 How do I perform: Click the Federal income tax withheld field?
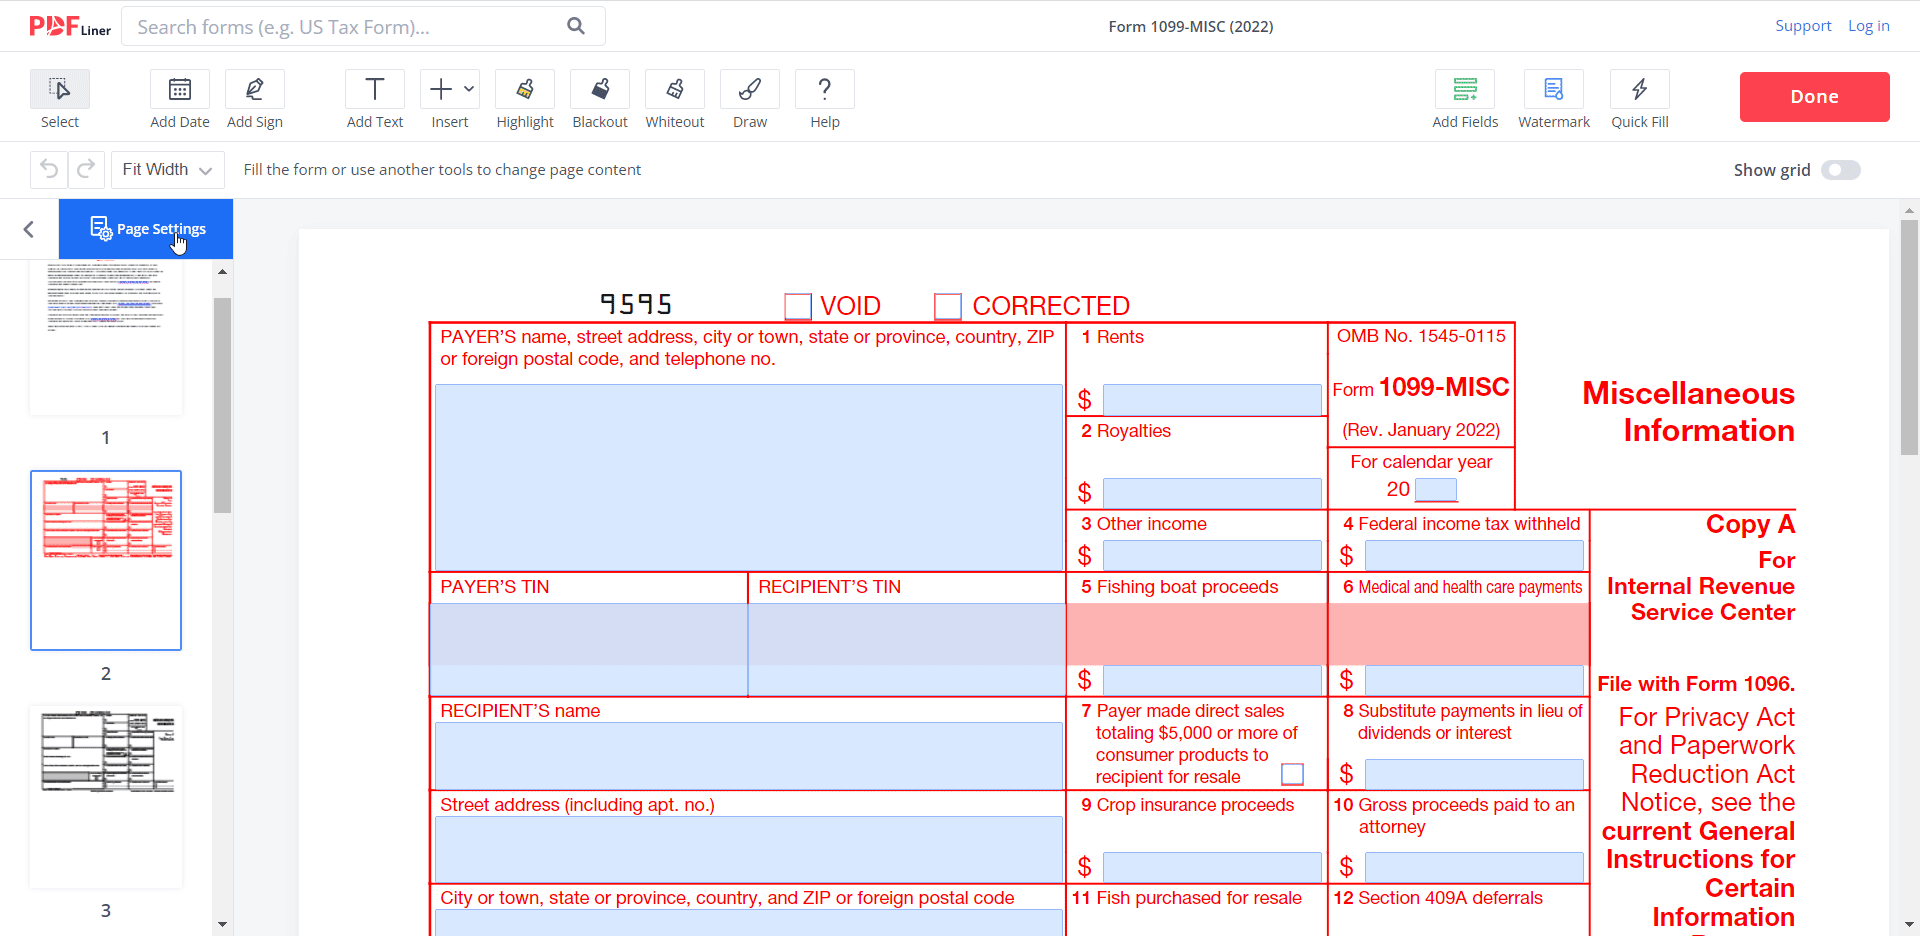point(1474,555)
